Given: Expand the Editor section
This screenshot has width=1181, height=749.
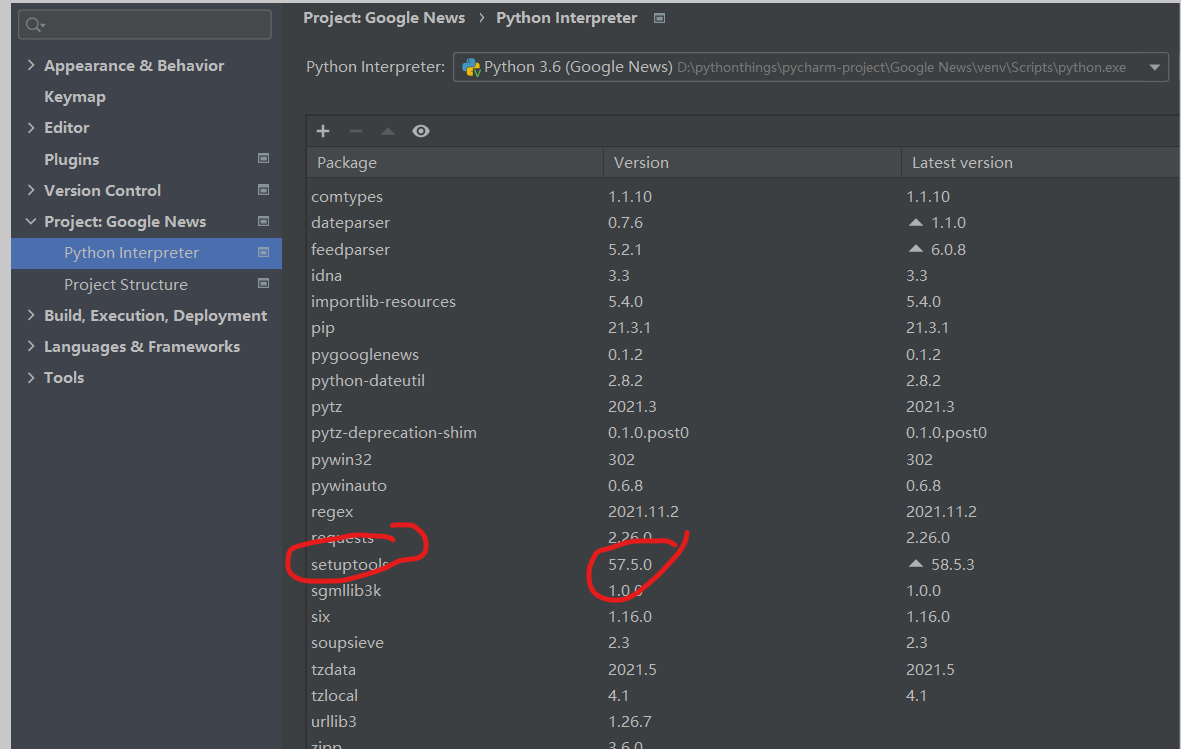Looking at the screenshot, I should pos(30,127).
